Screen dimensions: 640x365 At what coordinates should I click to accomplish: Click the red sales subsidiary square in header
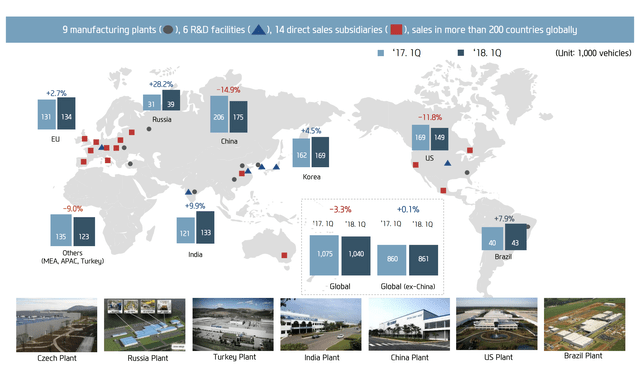pos(396,29)
